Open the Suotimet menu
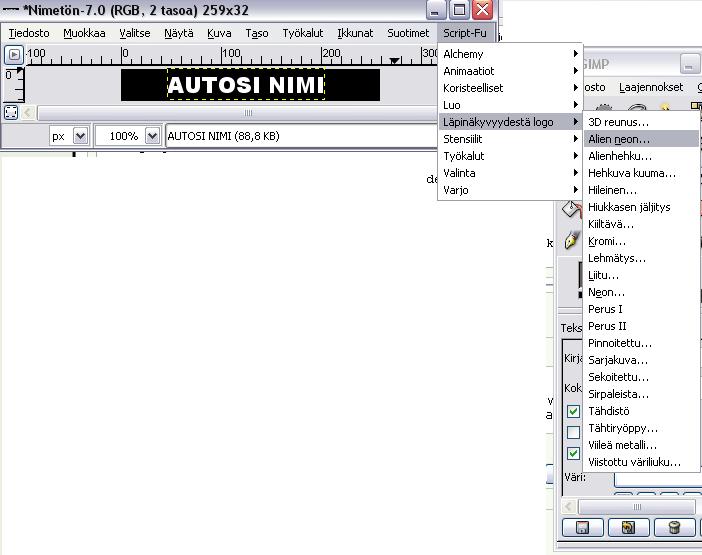 coord(408,33)
